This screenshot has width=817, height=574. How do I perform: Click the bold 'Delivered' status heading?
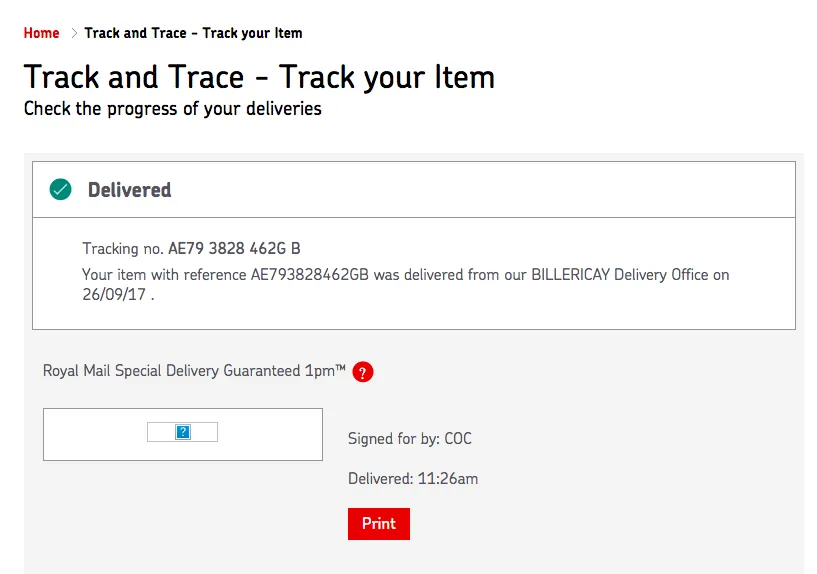click(x=129, y=190)
